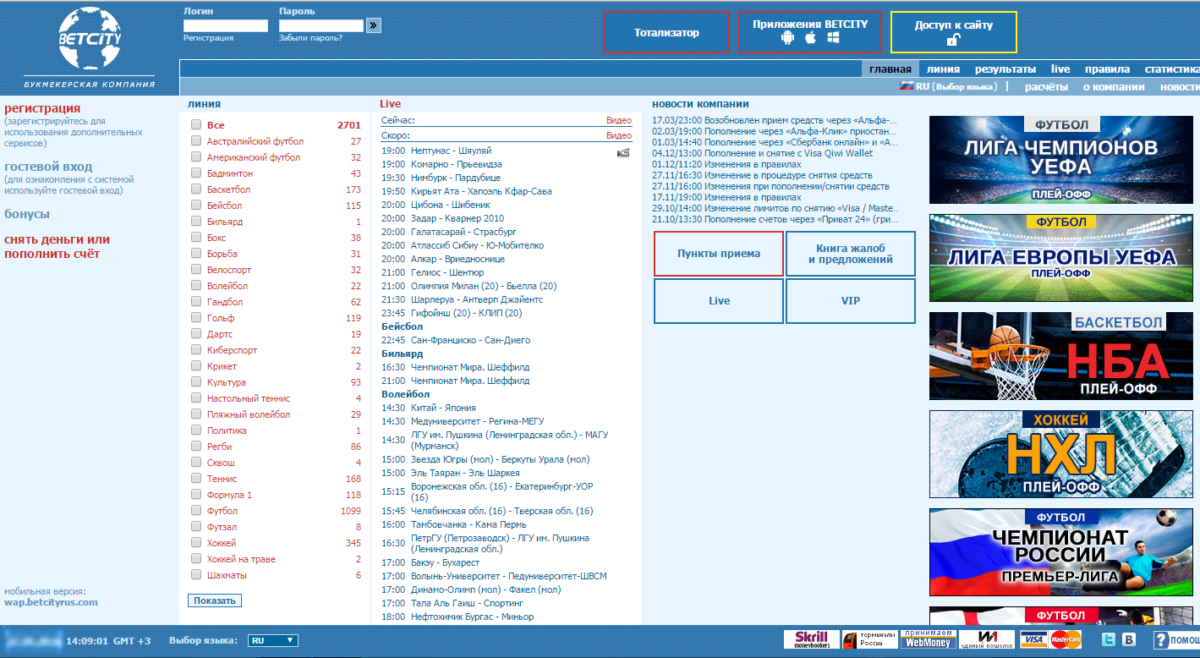The height and width of the screenshot is (658, 1200).
Task: Click the MasterCard logo
Action: [1065, 639]
